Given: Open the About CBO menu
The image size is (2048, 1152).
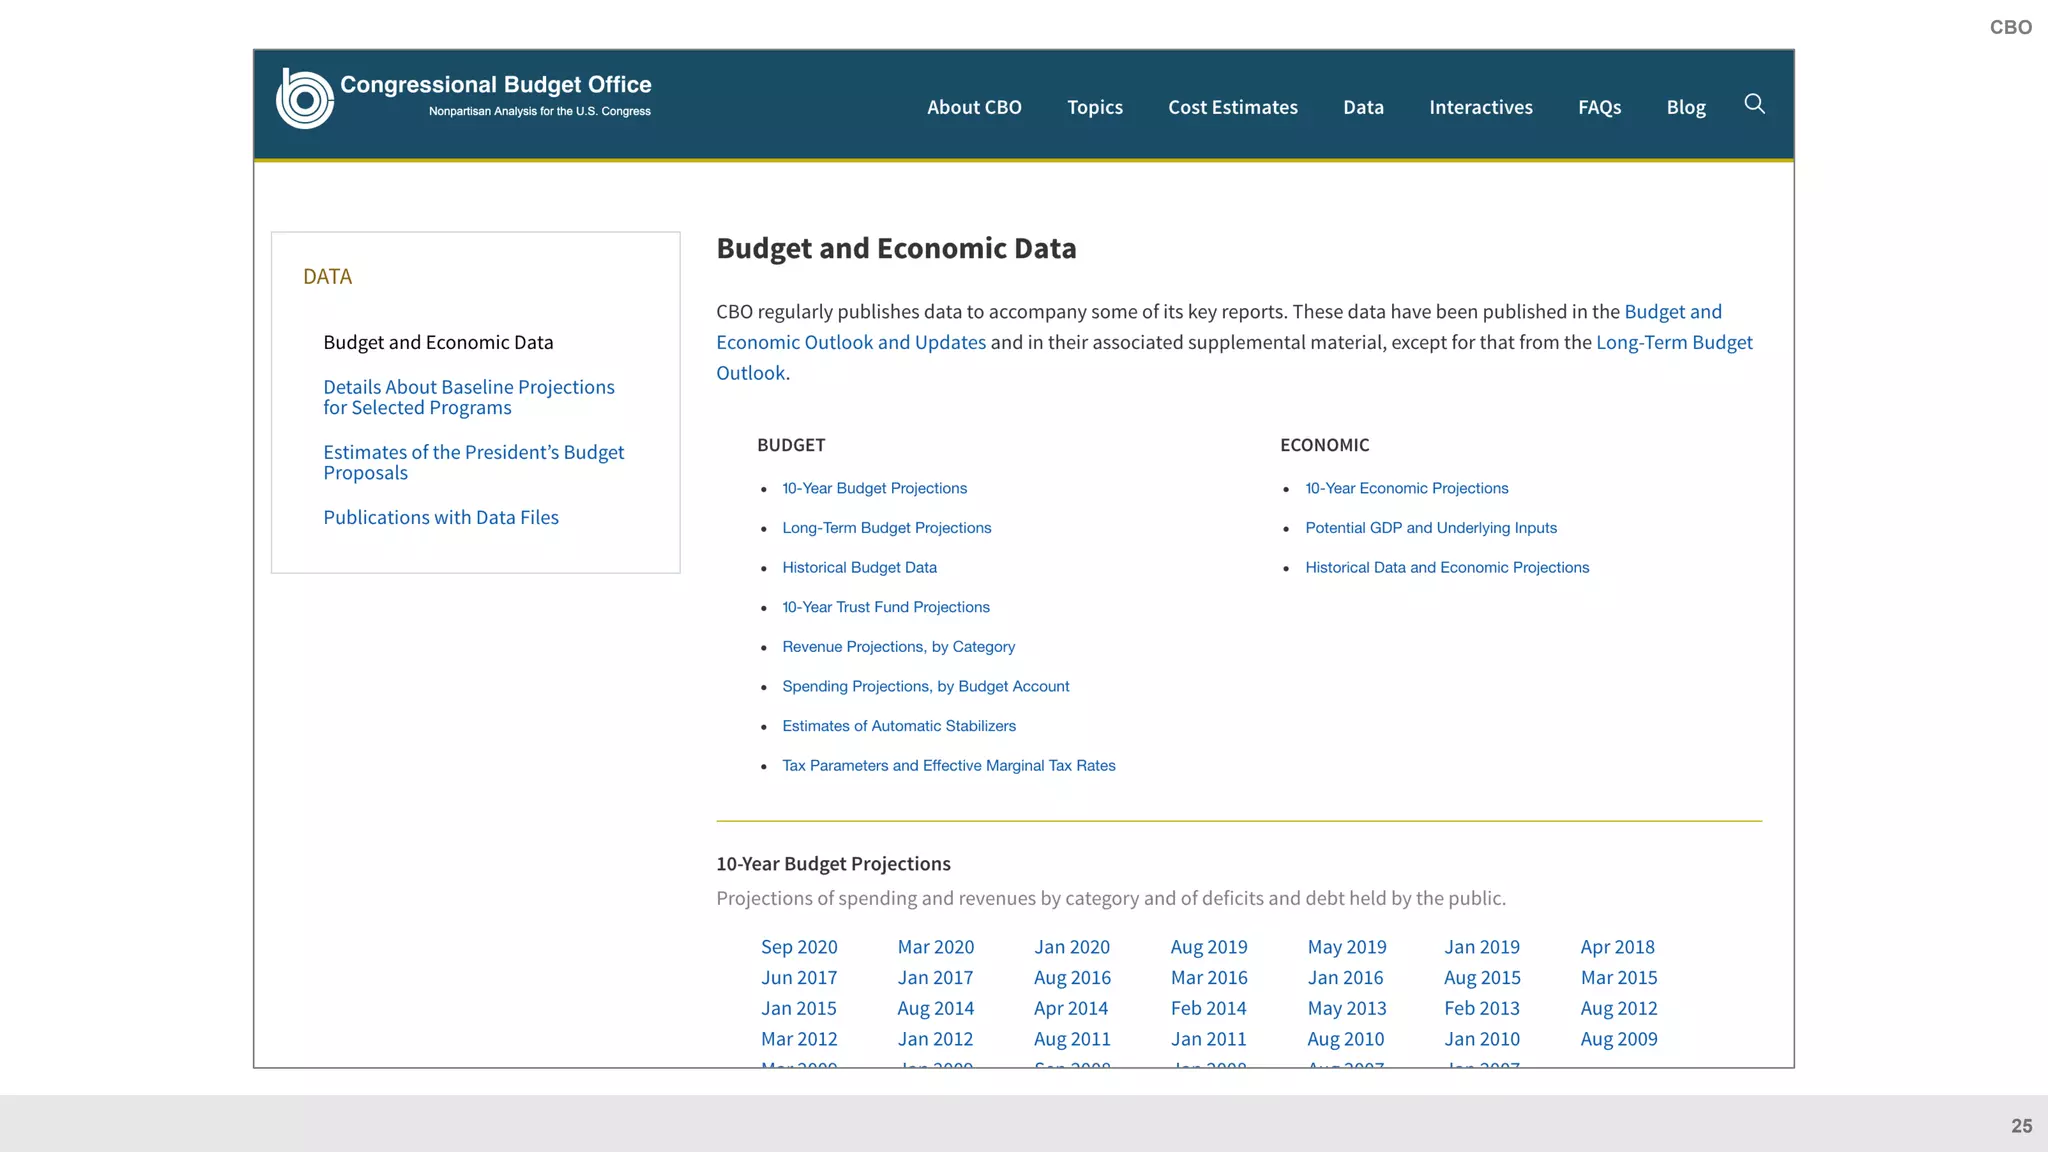Looking at the screenshot, I should [x=973, y=107].
